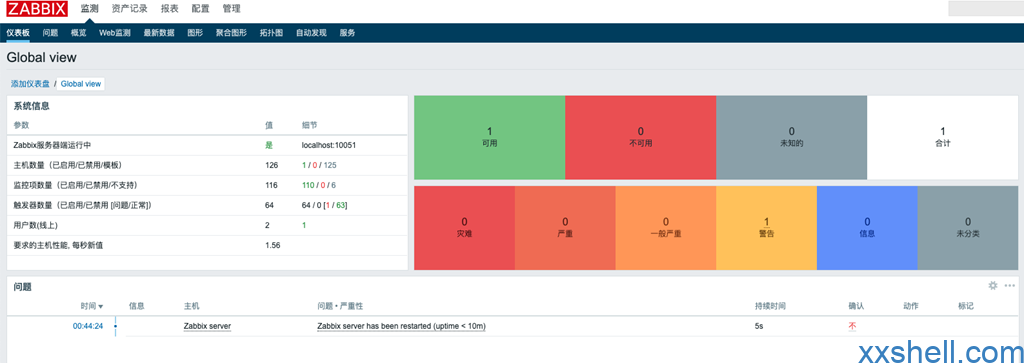Open the three-dots menu in 问题 widget
Viewport: 1024px width, 363px height.
(x=1010, y=285)
